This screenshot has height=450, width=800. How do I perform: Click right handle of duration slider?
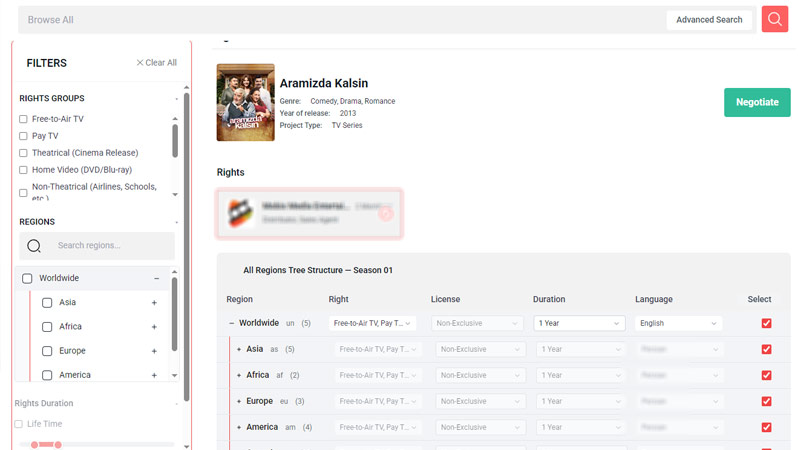coord(58,445)
